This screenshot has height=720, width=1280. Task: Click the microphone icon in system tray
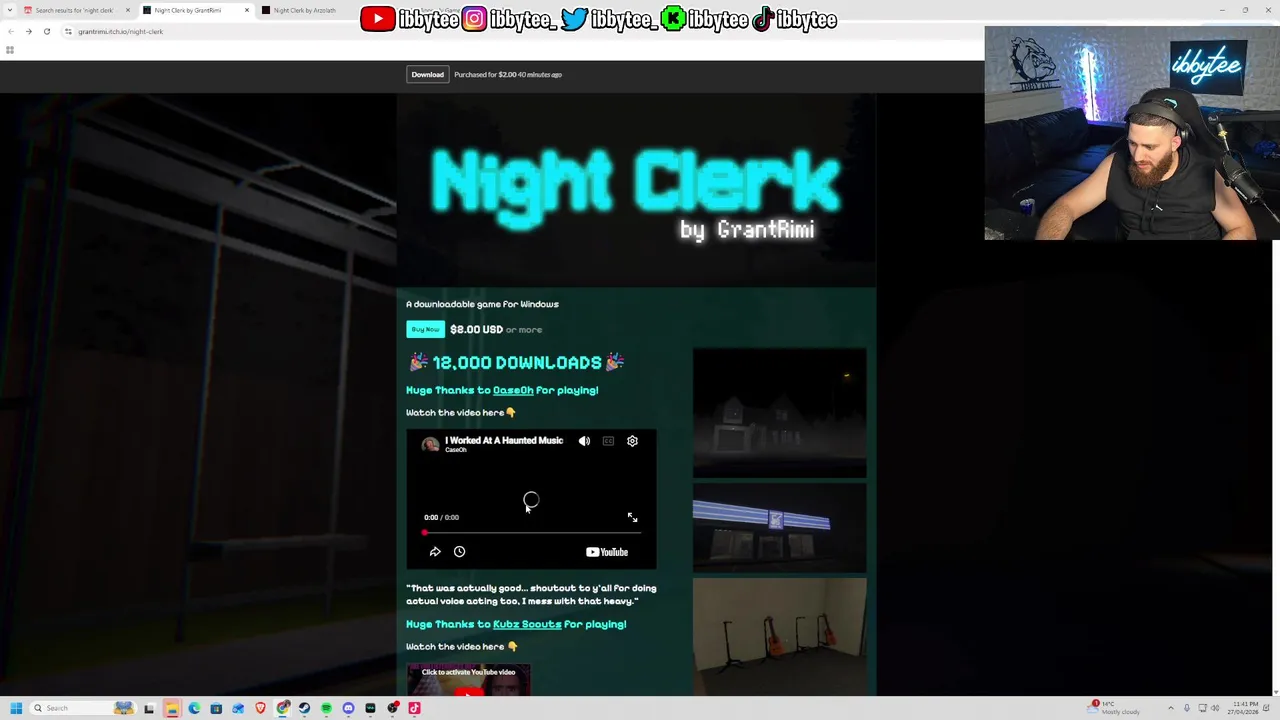coord(1187,708)
